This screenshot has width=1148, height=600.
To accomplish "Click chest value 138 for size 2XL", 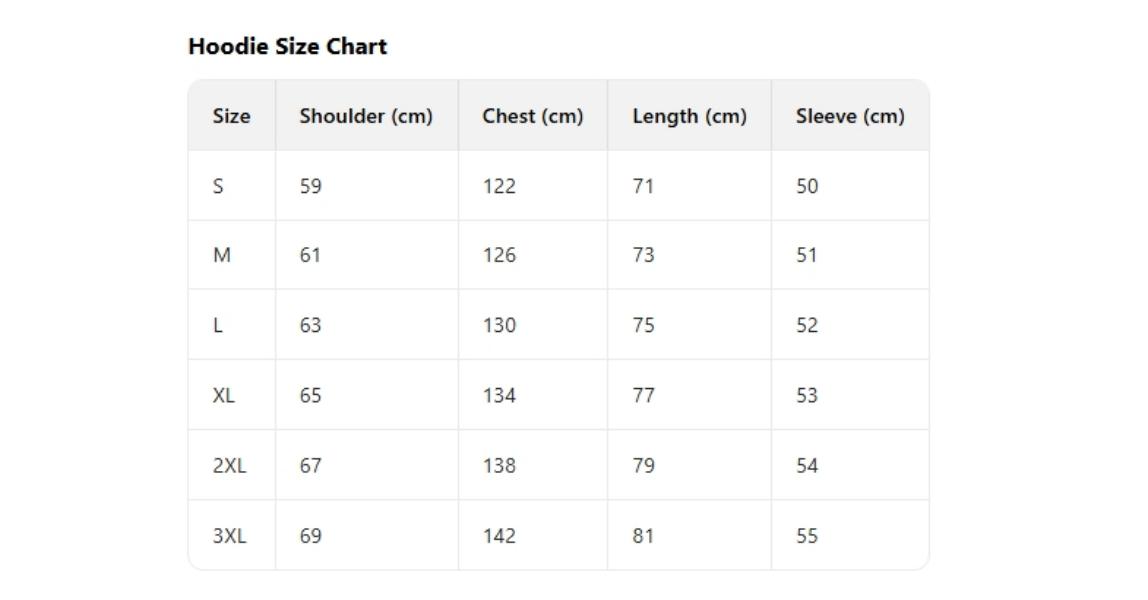I will pos(499,465).
